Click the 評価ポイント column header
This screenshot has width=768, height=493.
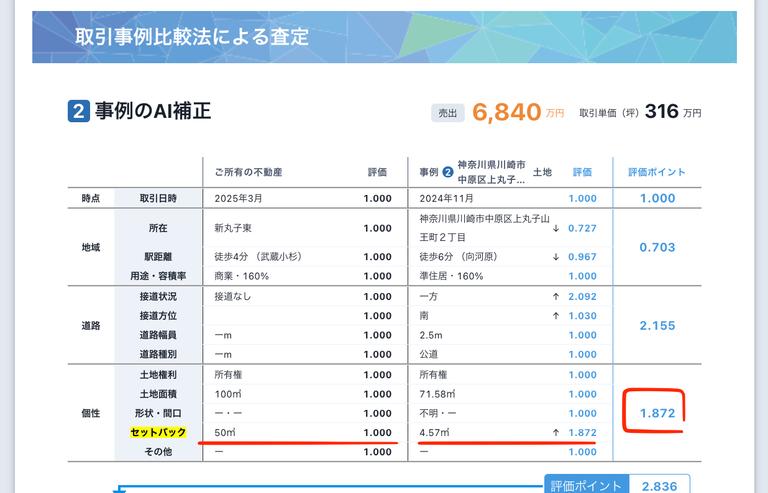click(x=657, y=172)
